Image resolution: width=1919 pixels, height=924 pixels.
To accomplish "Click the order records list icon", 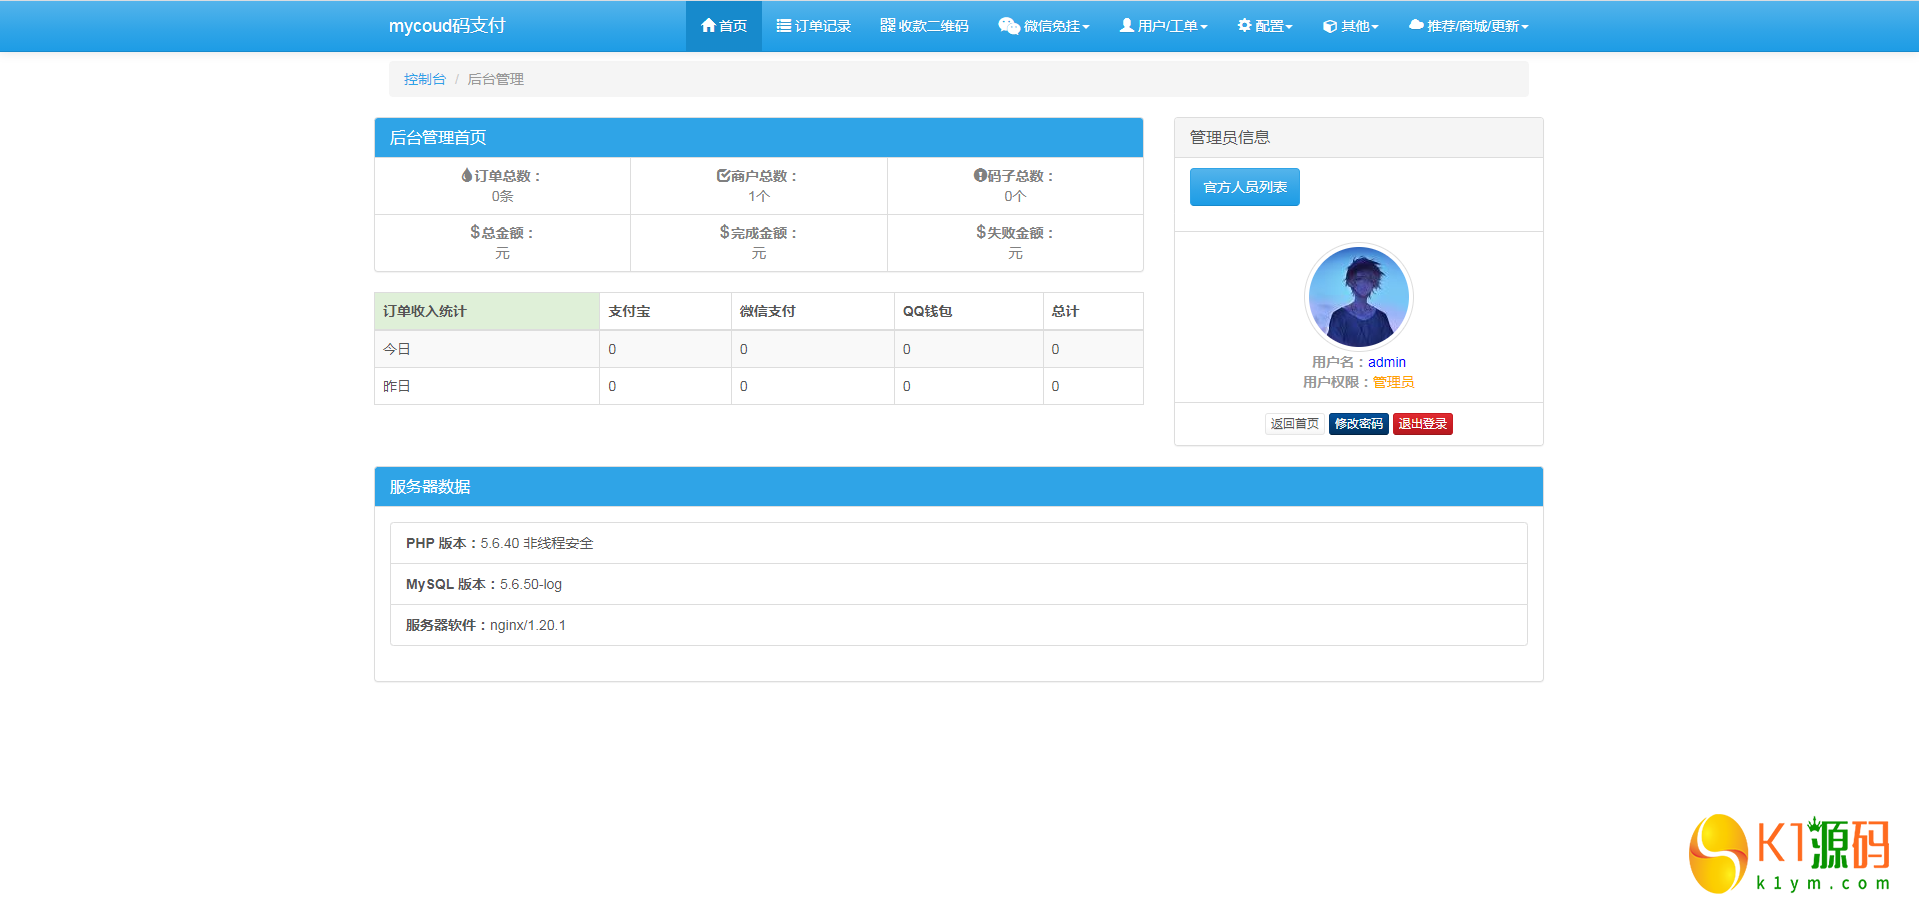I will coord(784,26).
